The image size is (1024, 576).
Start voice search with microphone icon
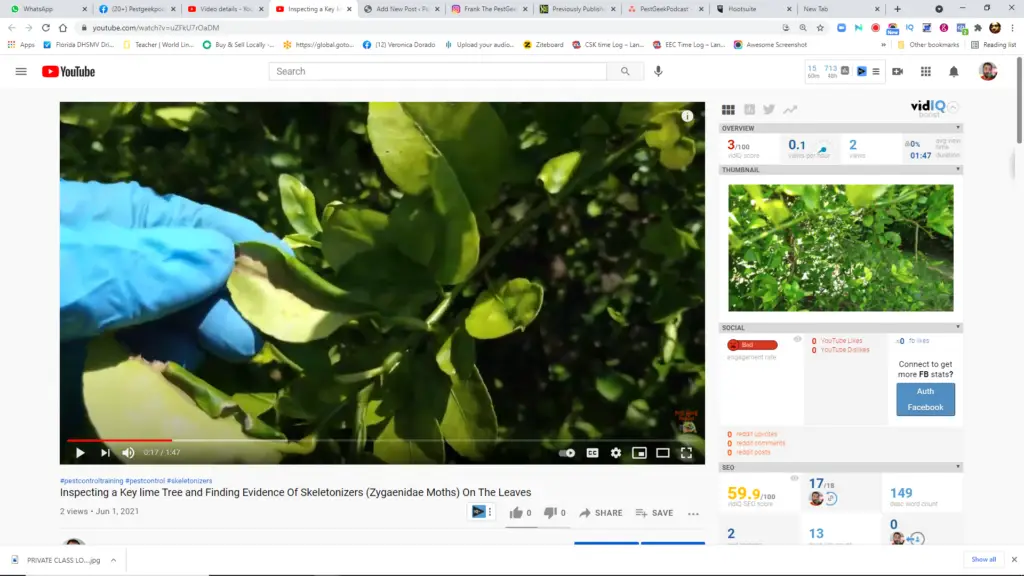[658, 71]
